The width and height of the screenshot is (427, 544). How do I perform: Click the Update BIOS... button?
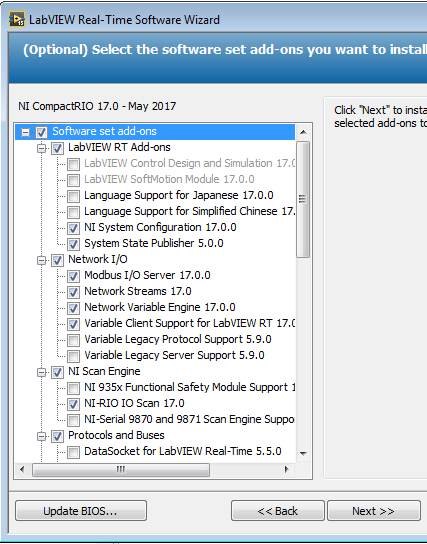[x=81, y=511]
